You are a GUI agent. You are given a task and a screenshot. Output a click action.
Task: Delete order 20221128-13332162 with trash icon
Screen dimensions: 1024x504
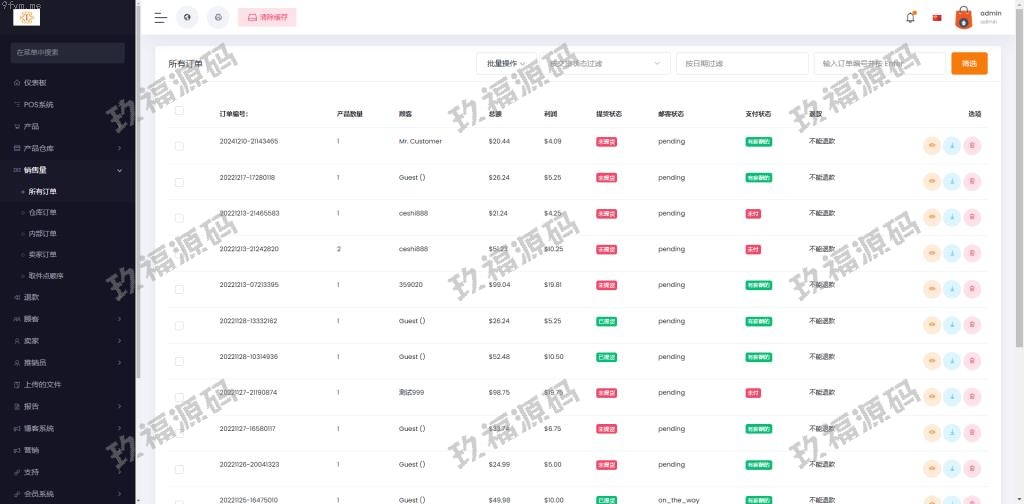tap(972, 325)
